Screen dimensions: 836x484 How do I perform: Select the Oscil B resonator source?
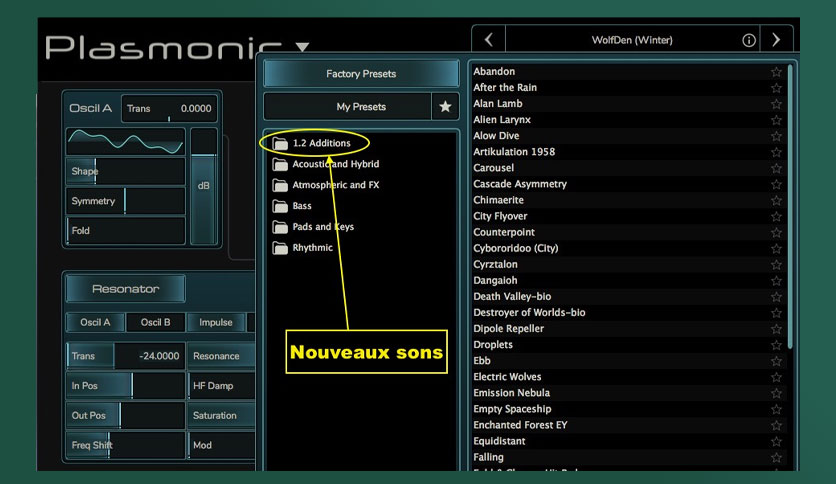[156, 322]
